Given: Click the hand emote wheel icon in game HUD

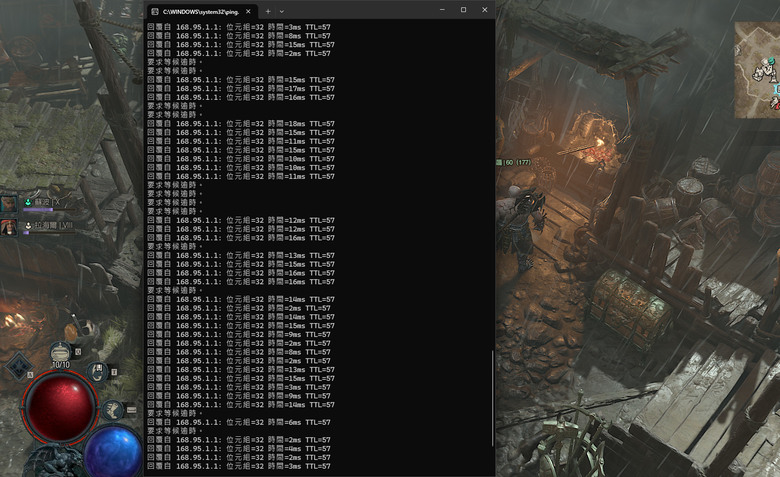Looking at the screenshot, I should [98, 372].
